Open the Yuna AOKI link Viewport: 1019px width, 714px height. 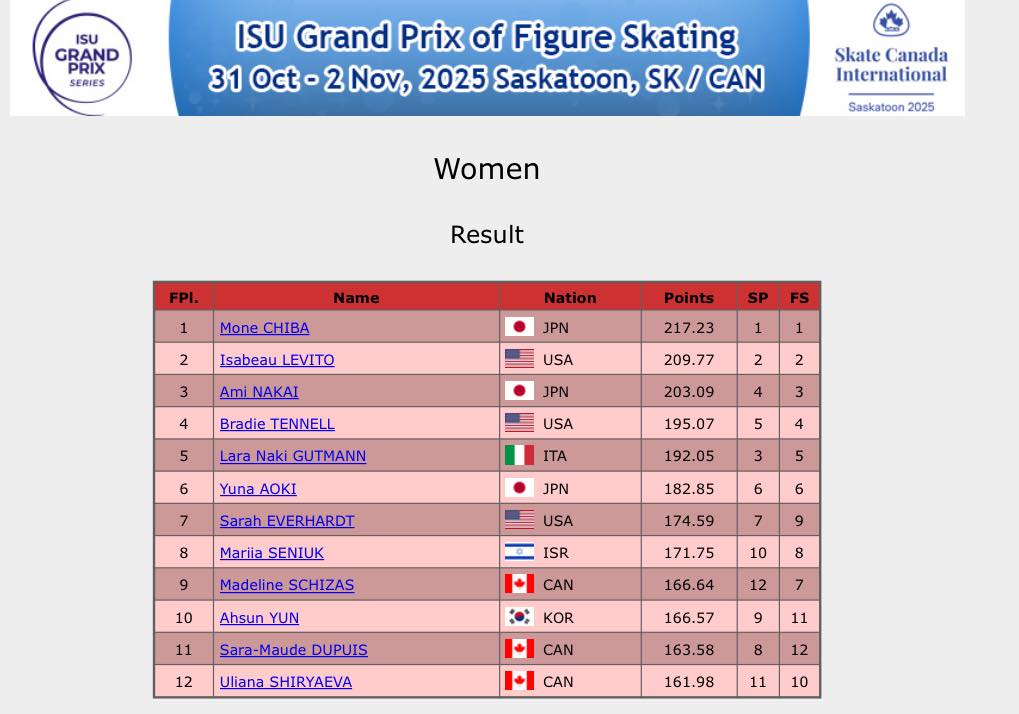tap(258, 489)
